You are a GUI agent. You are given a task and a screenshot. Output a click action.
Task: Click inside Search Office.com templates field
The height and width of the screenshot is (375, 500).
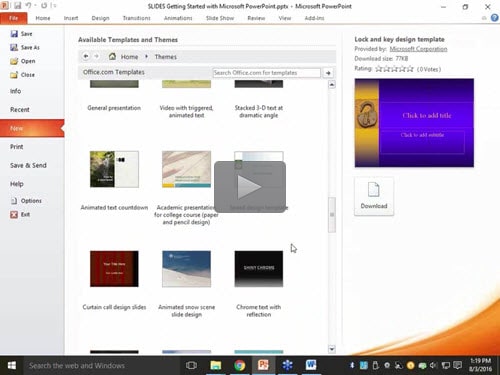pyautogui.click(x=266, y=73)
